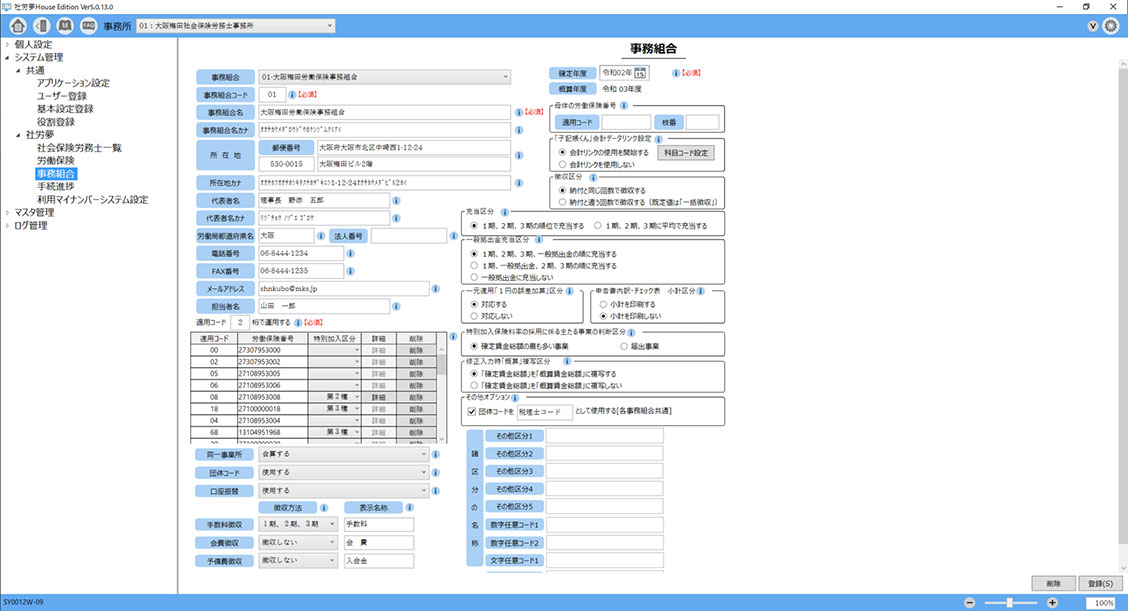The image size is (1128, 611).
Task: Click the round V icon at top right
Action: (x=1093, y=26)
